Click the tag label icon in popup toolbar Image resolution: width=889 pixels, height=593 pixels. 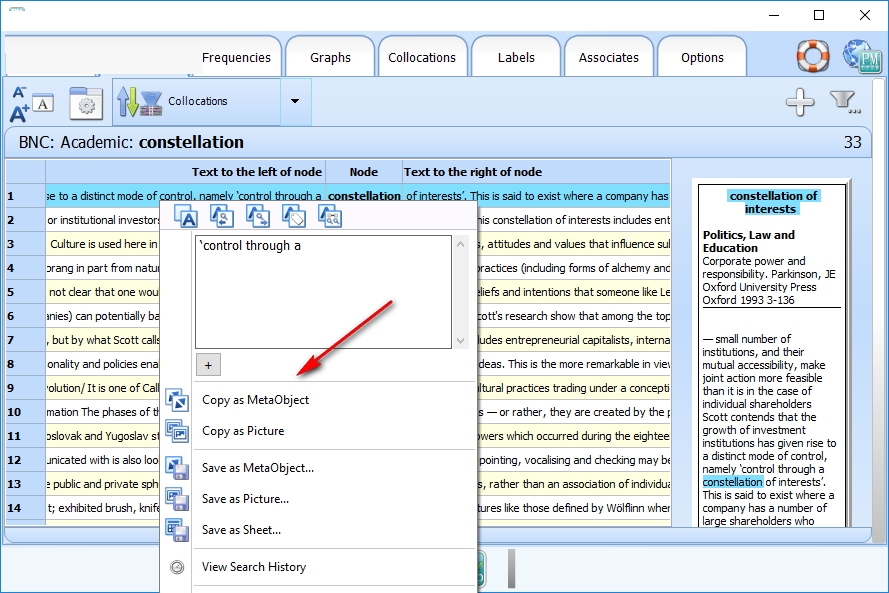click(x=294, y=215)
